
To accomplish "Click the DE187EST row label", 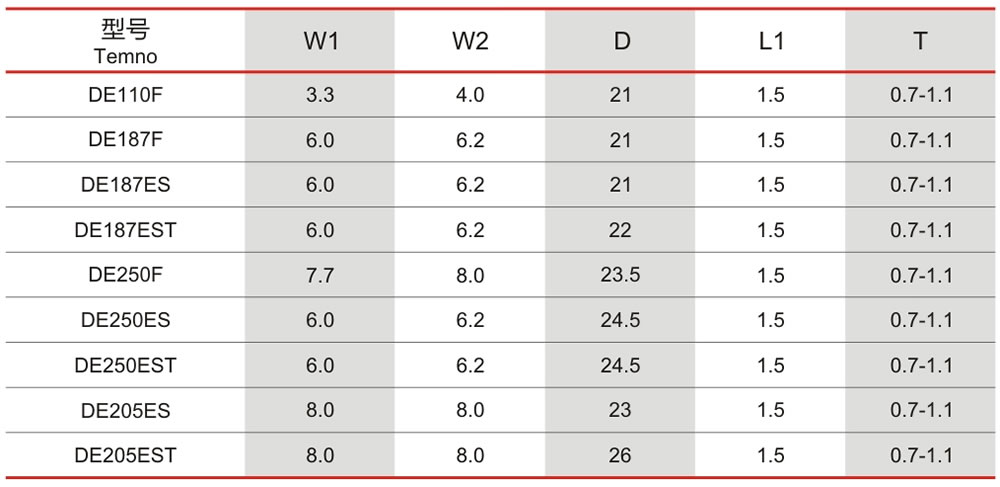I will click(125, 230).
